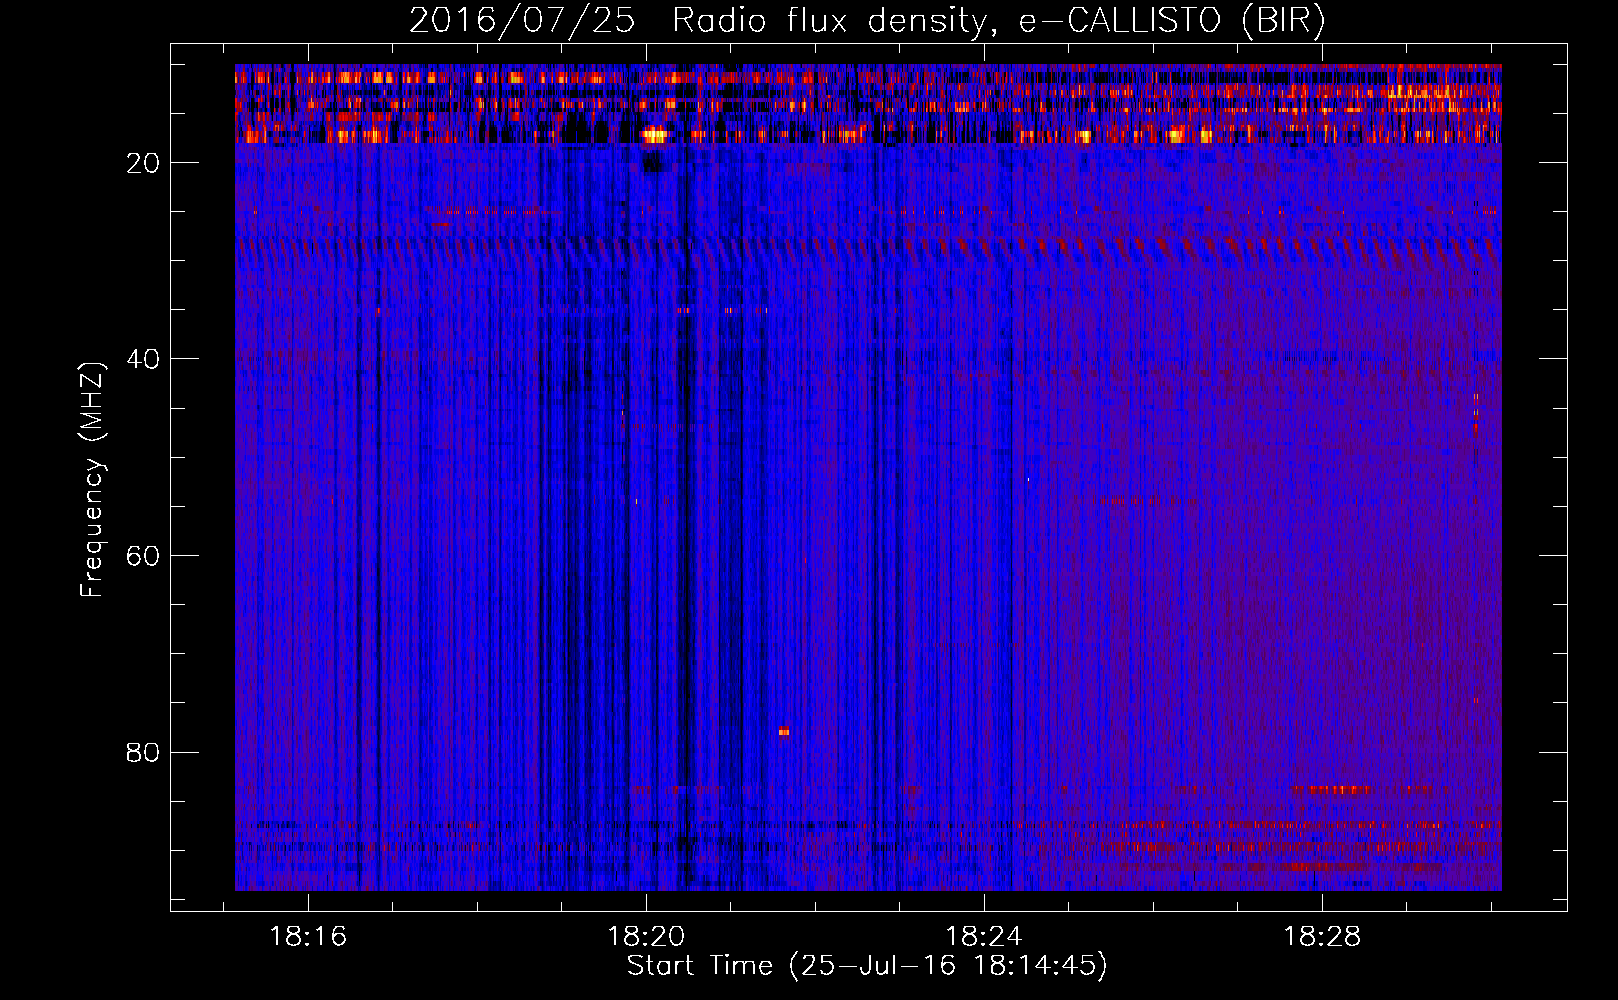Screen dimensions: 1618x1000
Task: Select the date 2016/07/25 in the title
Action: [x=522, y=20]
